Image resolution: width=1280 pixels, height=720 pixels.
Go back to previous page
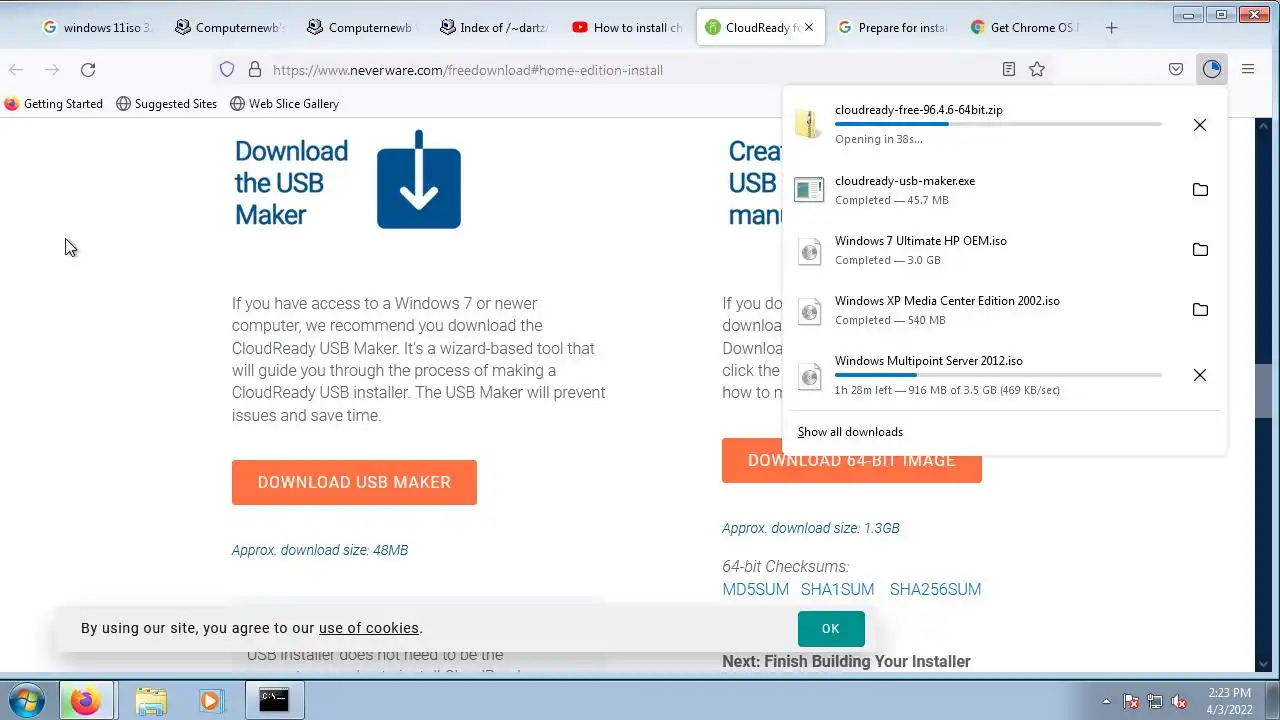[x=16, y=69]
